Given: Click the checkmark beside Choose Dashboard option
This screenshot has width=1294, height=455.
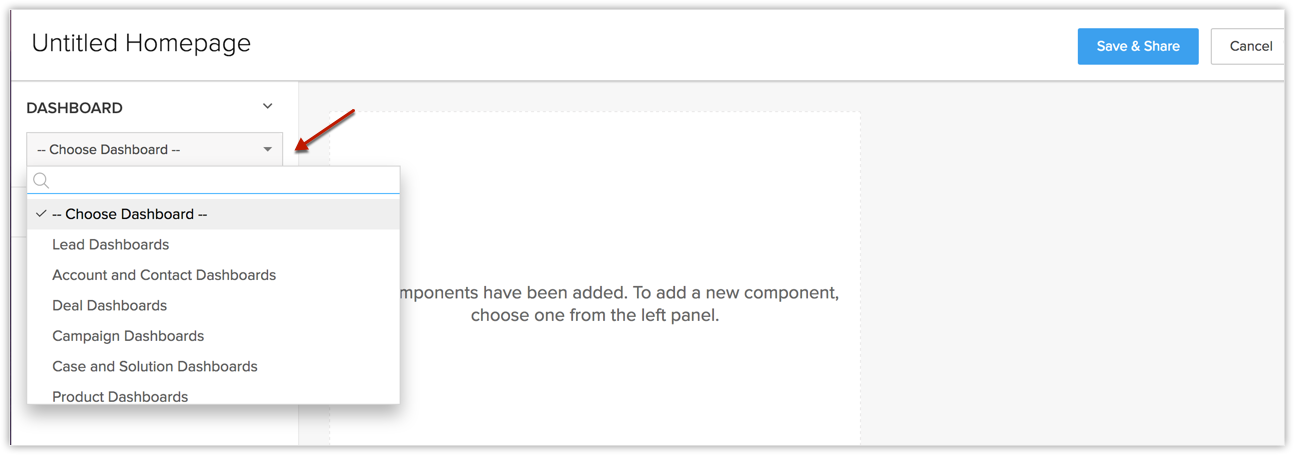Looking at the screenshot, I should tap(41, 214).
